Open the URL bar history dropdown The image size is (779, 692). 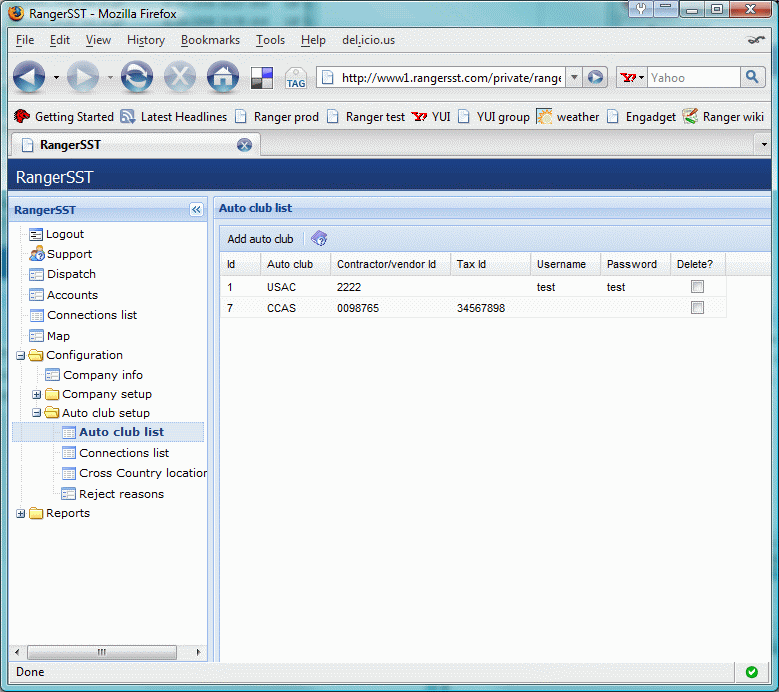pyautogui.click(x=574, y=77)
